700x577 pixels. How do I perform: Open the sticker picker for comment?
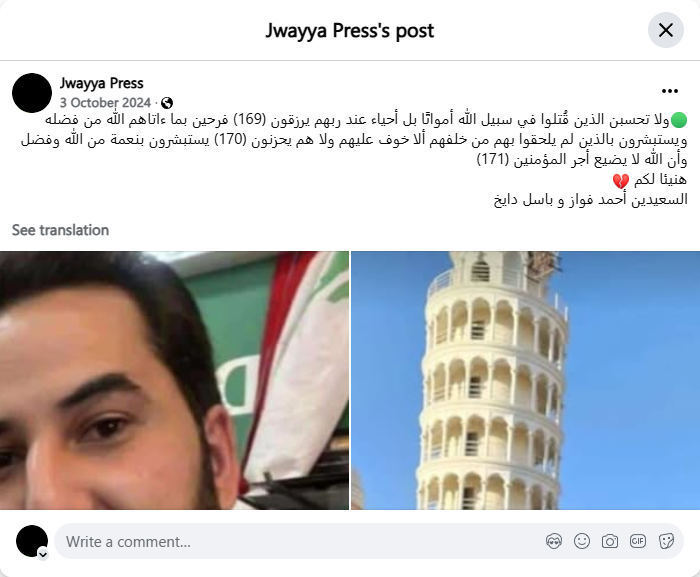coord(666,541)
